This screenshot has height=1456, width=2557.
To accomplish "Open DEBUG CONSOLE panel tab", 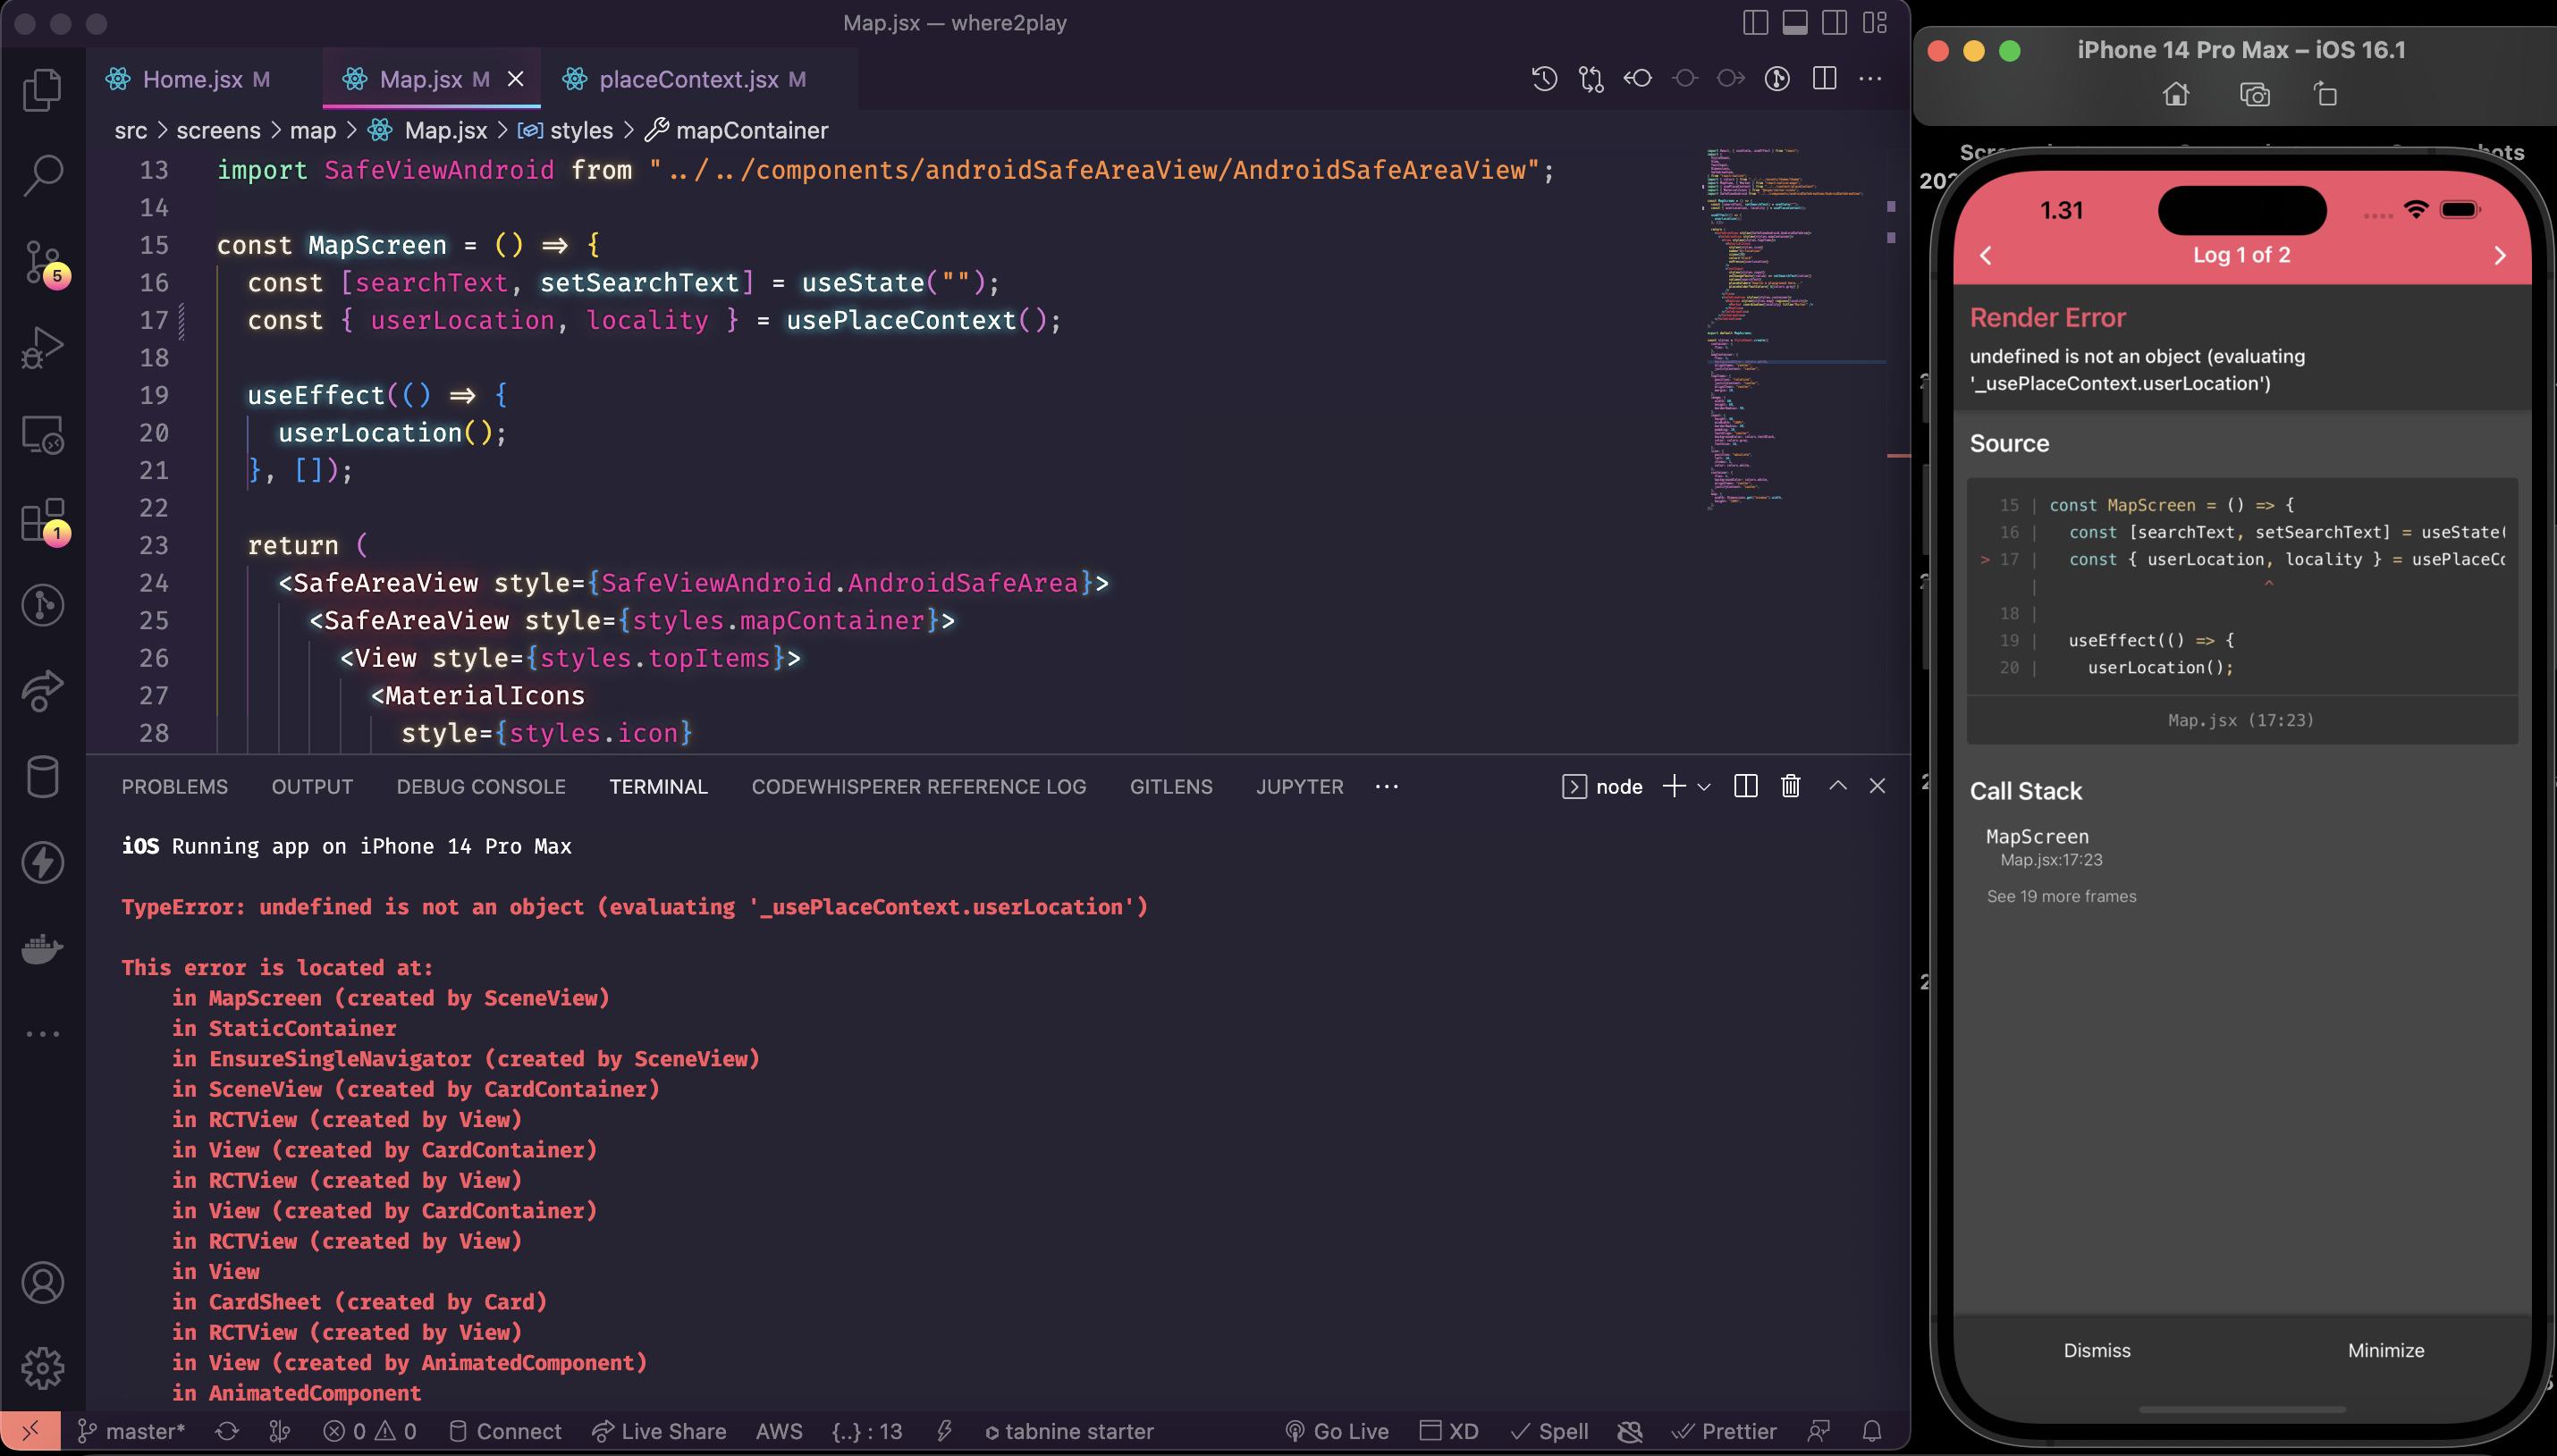I will click(x=481, y=787).
